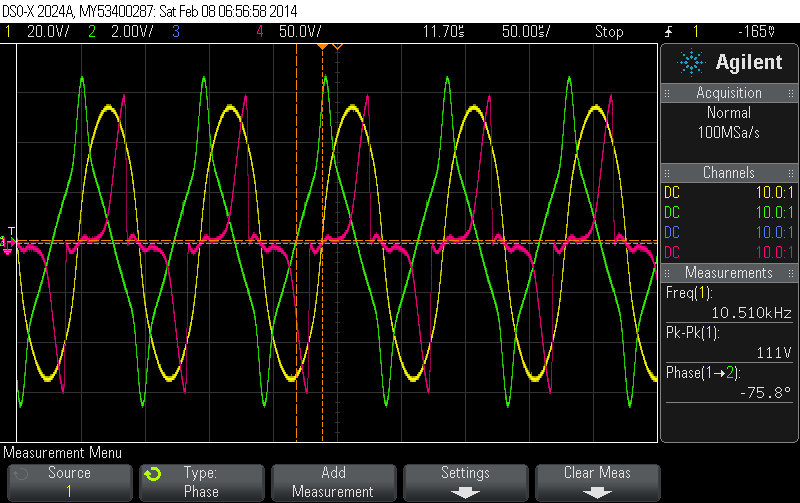Click the green DC coupling entry for channel 2
800x503 pixels.
672,213
